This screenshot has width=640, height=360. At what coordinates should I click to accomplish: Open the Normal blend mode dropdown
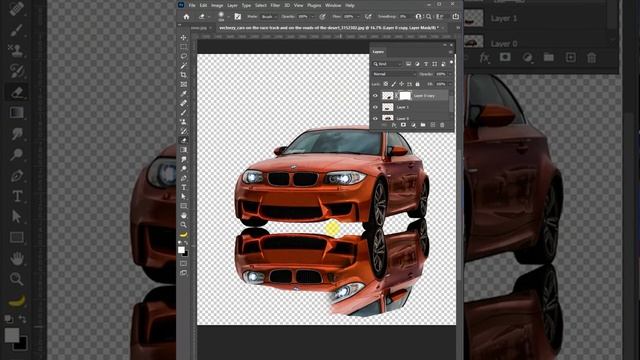395,74
